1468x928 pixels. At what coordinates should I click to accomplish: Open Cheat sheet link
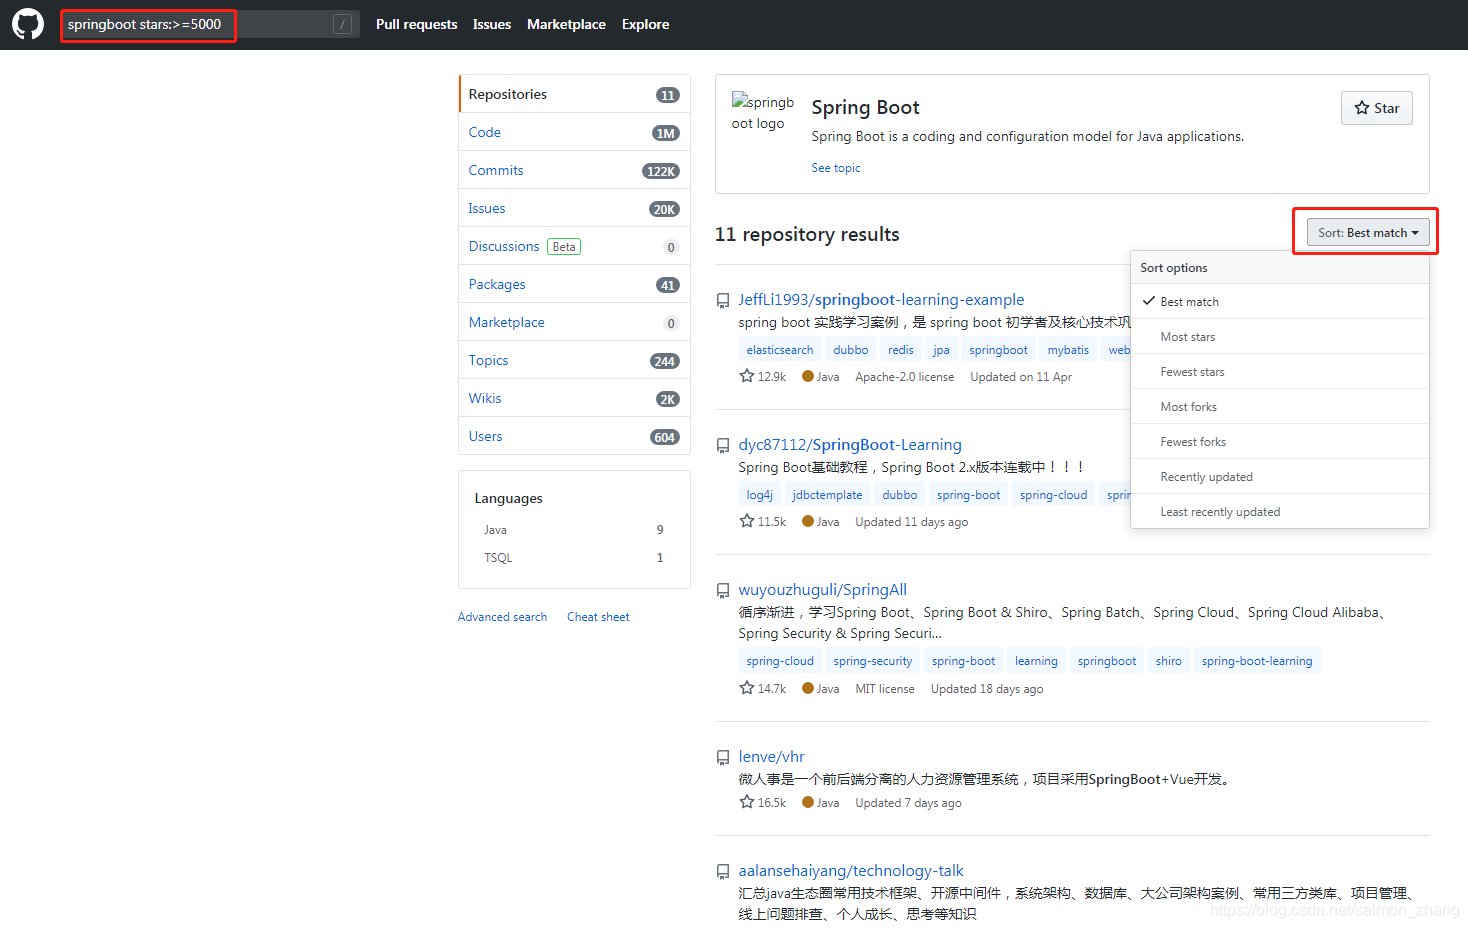point(598,617)
